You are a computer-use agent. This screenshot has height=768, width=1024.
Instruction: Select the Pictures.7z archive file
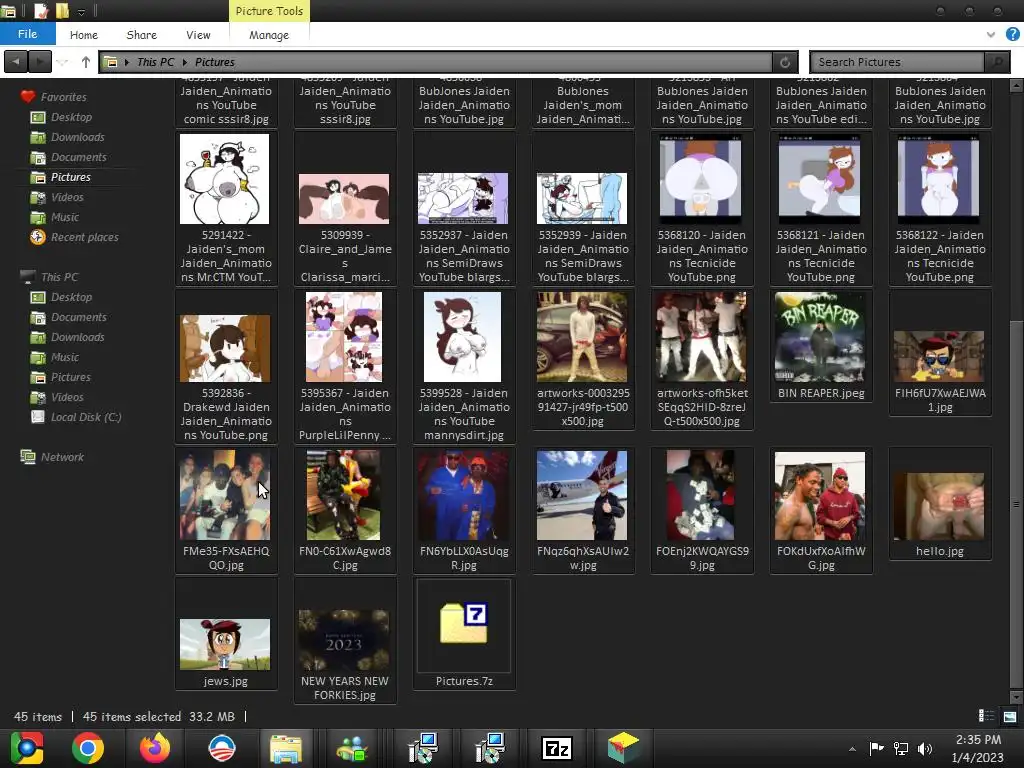pos(464,633)
